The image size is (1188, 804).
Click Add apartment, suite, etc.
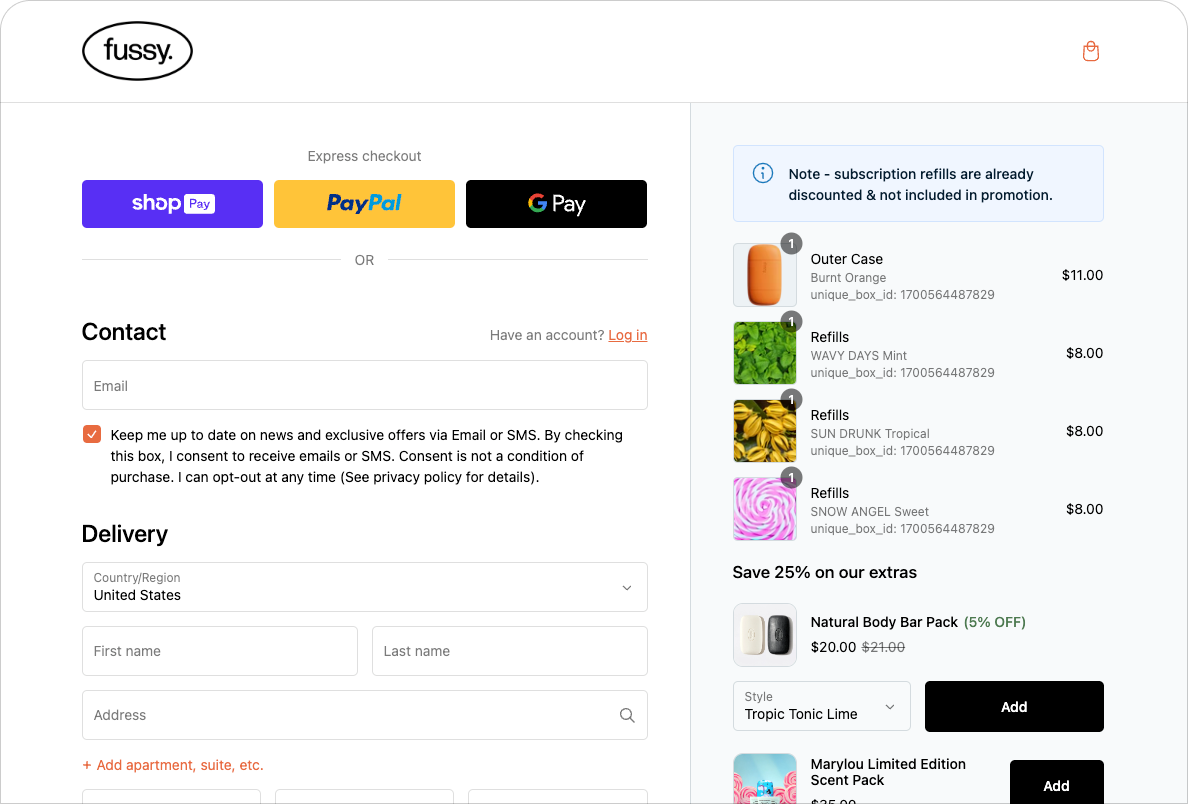[x=173, y=765]
